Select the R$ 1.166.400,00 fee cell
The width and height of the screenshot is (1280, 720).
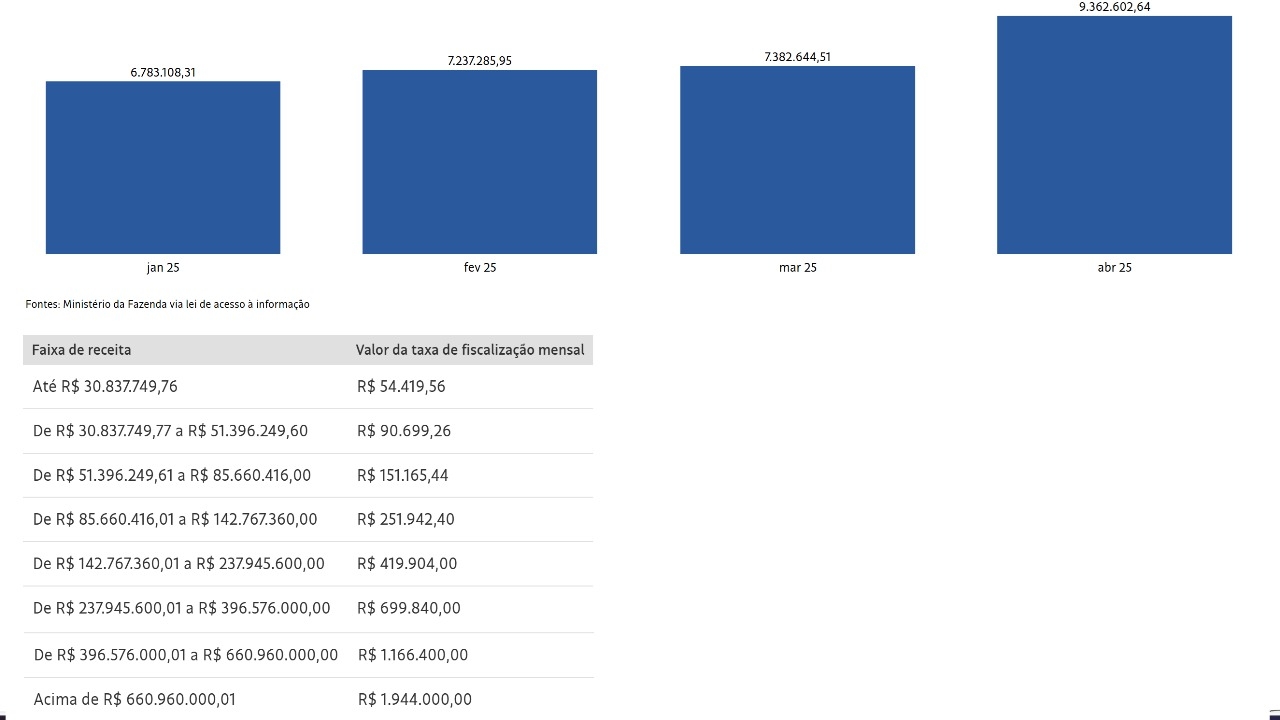point(413,655)
